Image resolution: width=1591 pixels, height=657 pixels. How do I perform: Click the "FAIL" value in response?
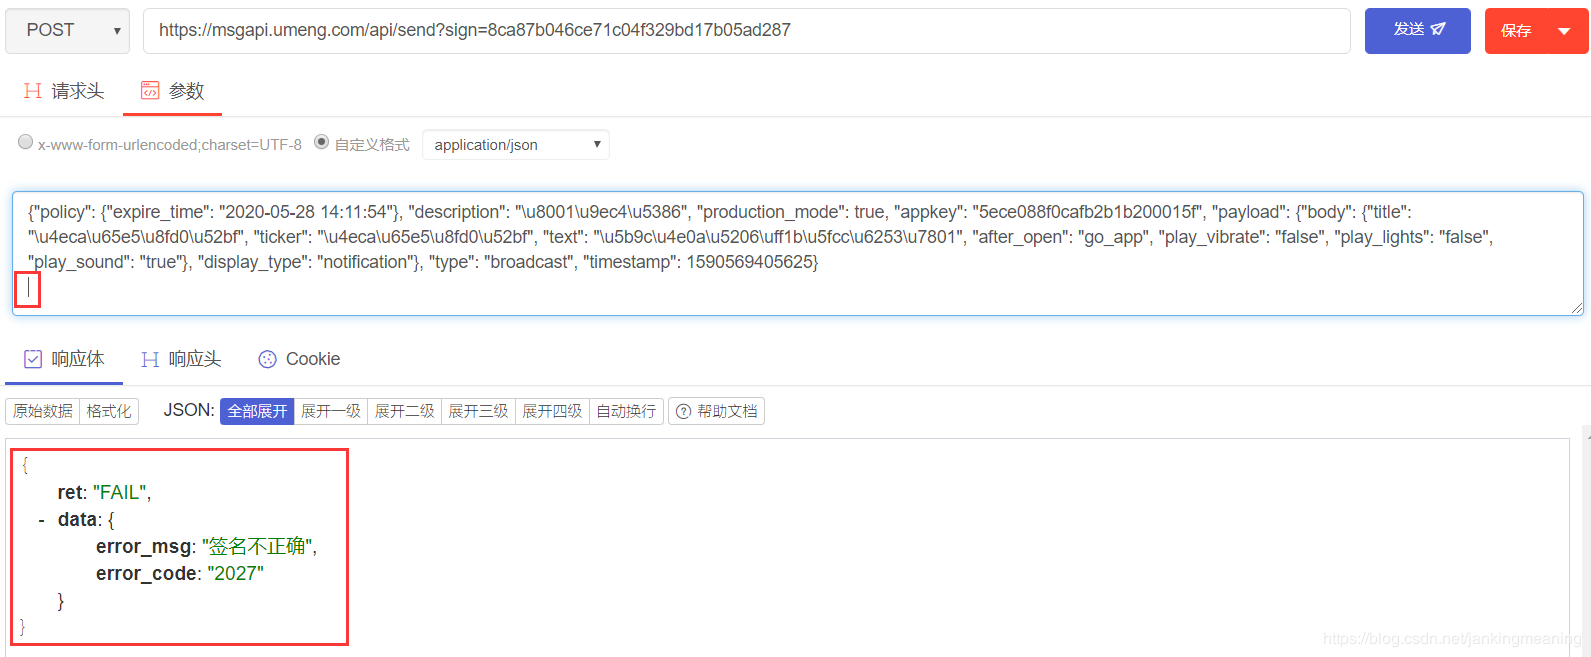pos(121,493)
